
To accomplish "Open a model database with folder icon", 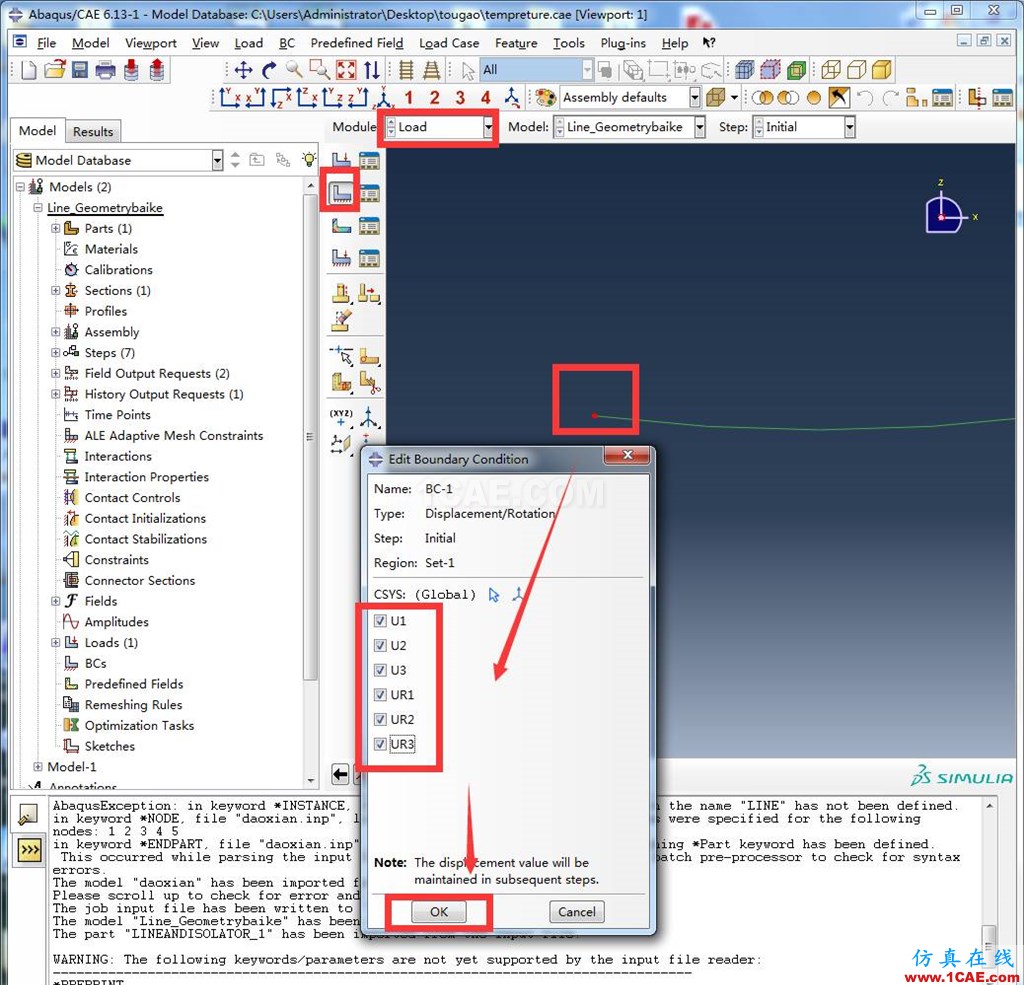I will 54,70.
